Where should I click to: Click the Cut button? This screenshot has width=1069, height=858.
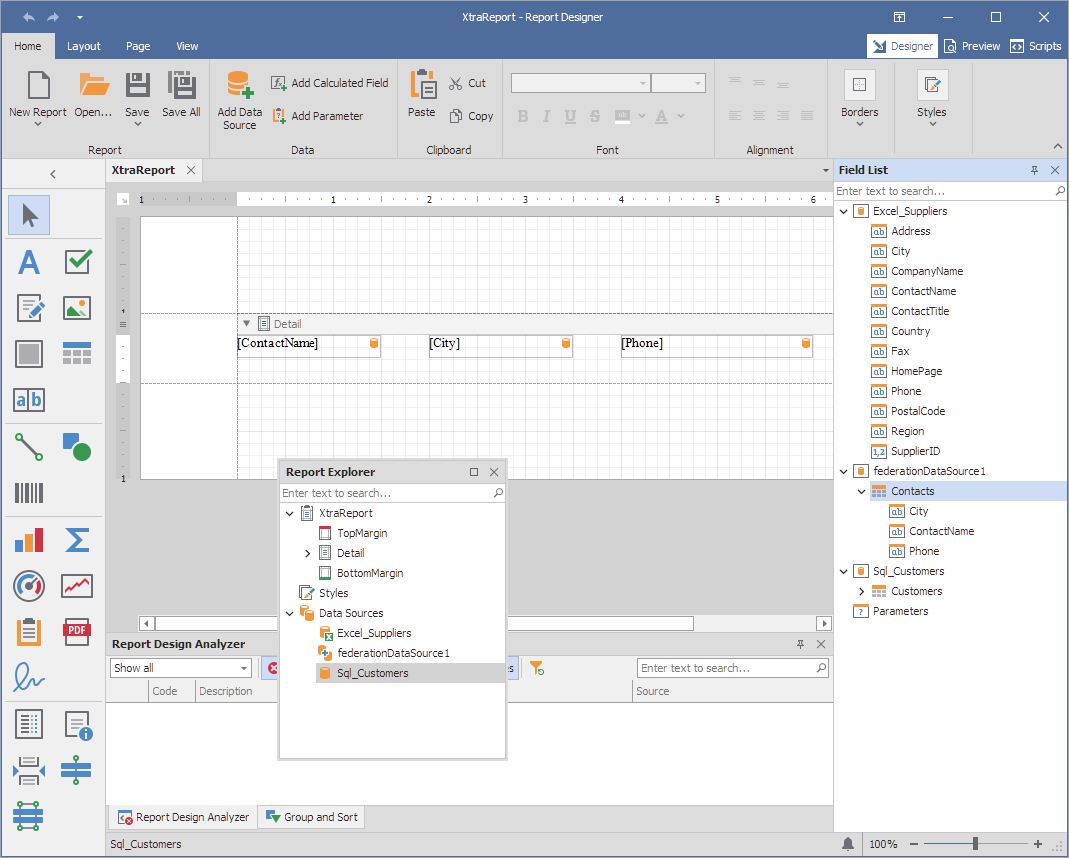[468, 83]
